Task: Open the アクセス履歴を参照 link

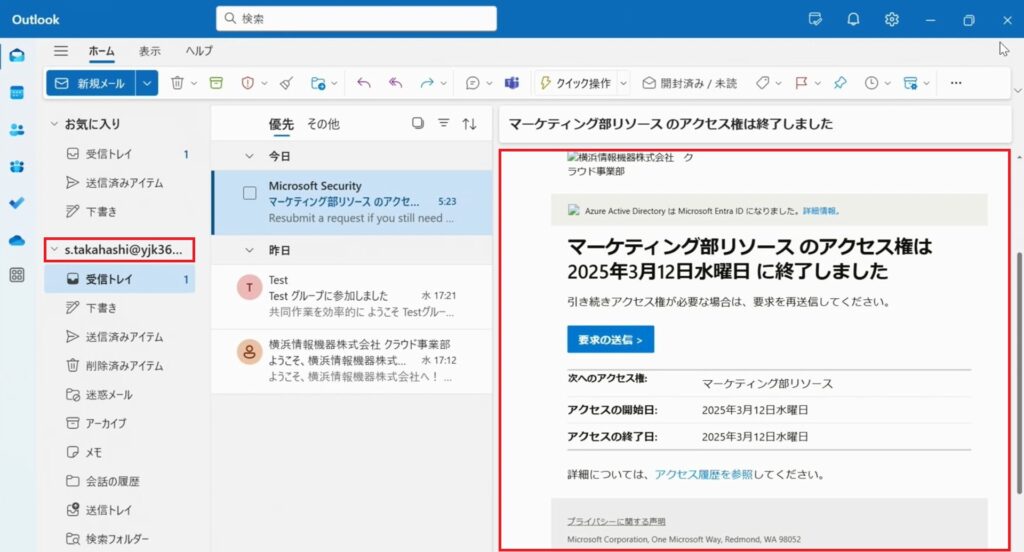Action: point(703,475)
